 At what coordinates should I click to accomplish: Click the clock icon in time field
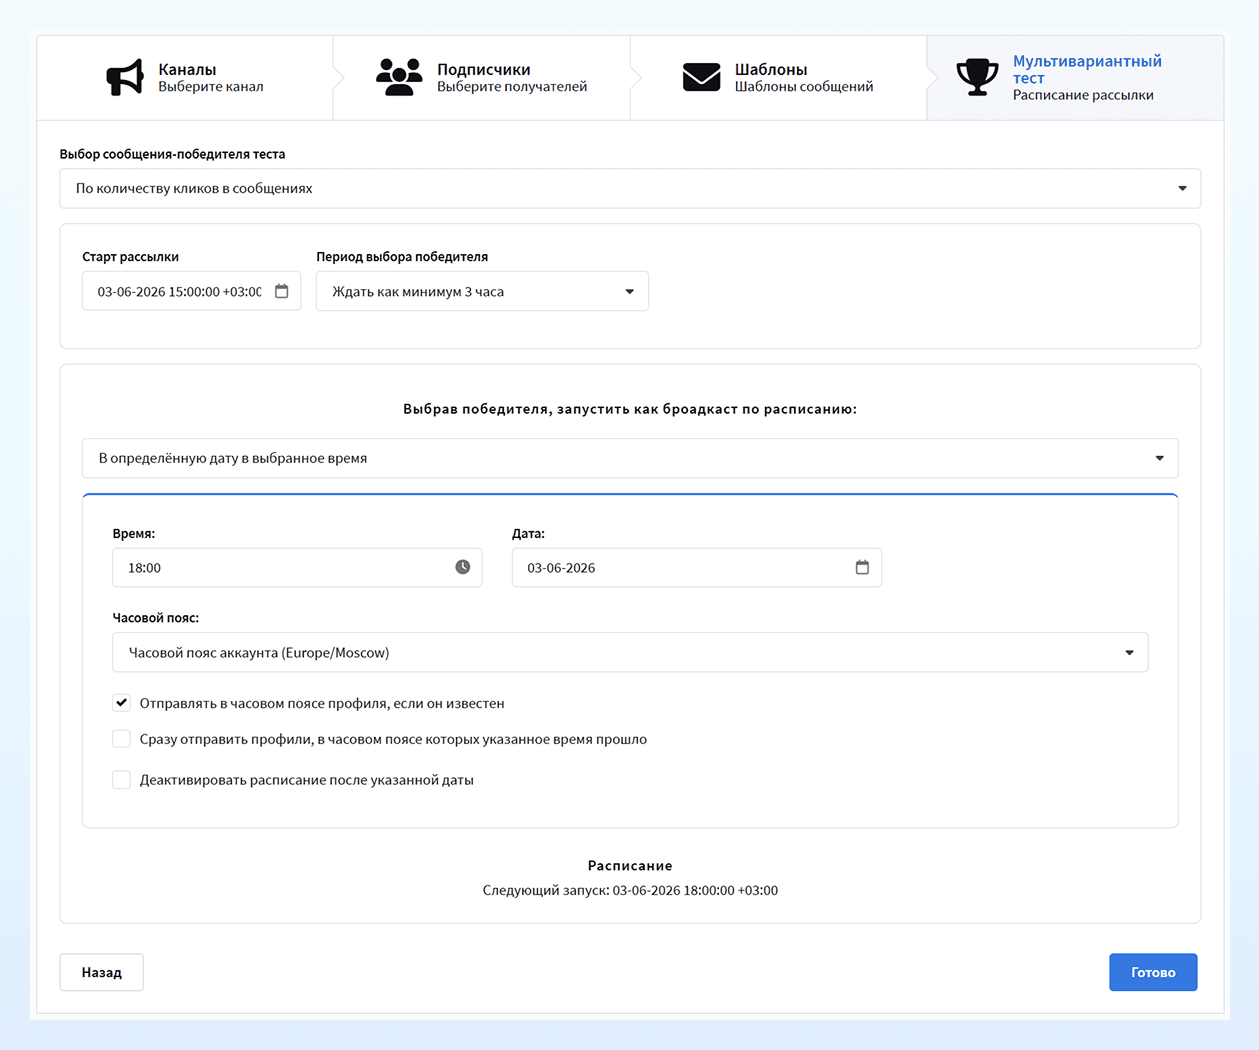[463, 567]
